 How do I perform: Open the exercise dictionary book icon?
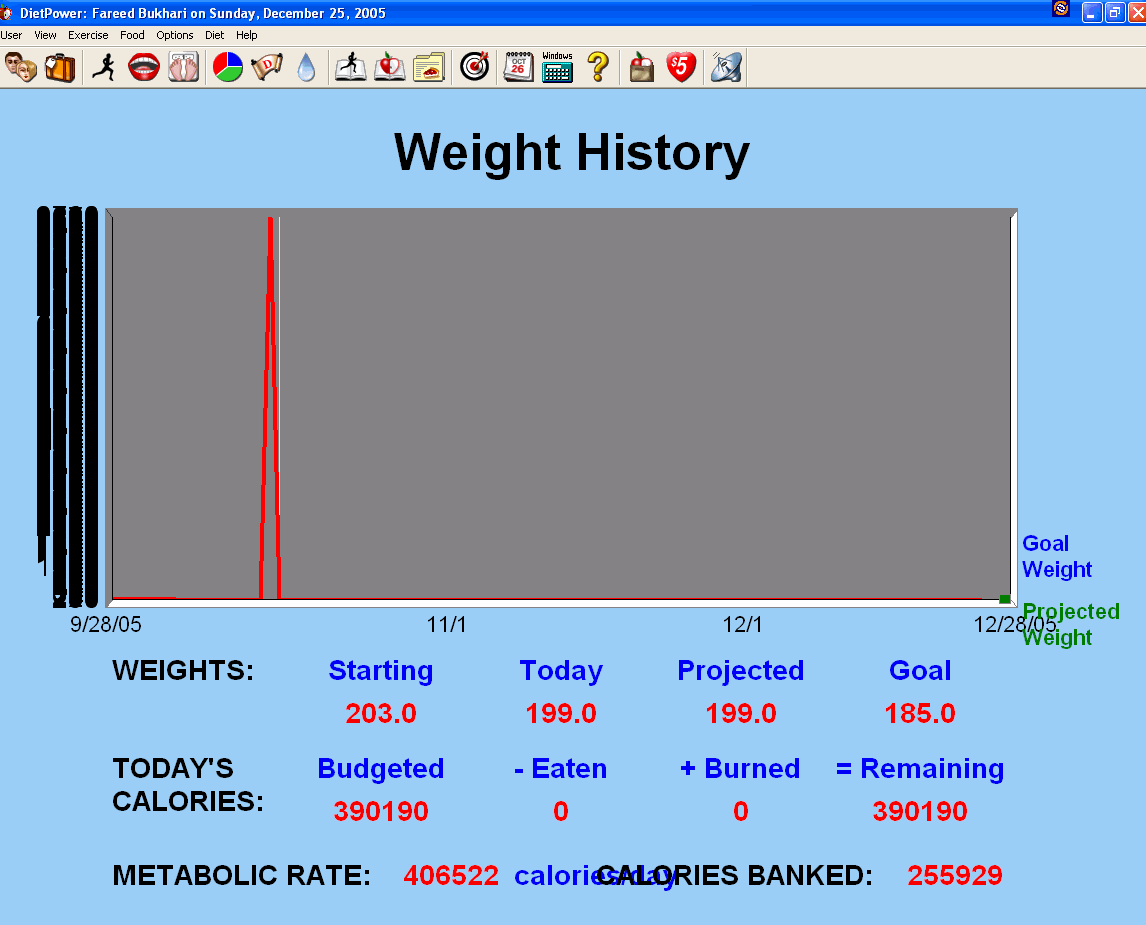tap(351, 67)
